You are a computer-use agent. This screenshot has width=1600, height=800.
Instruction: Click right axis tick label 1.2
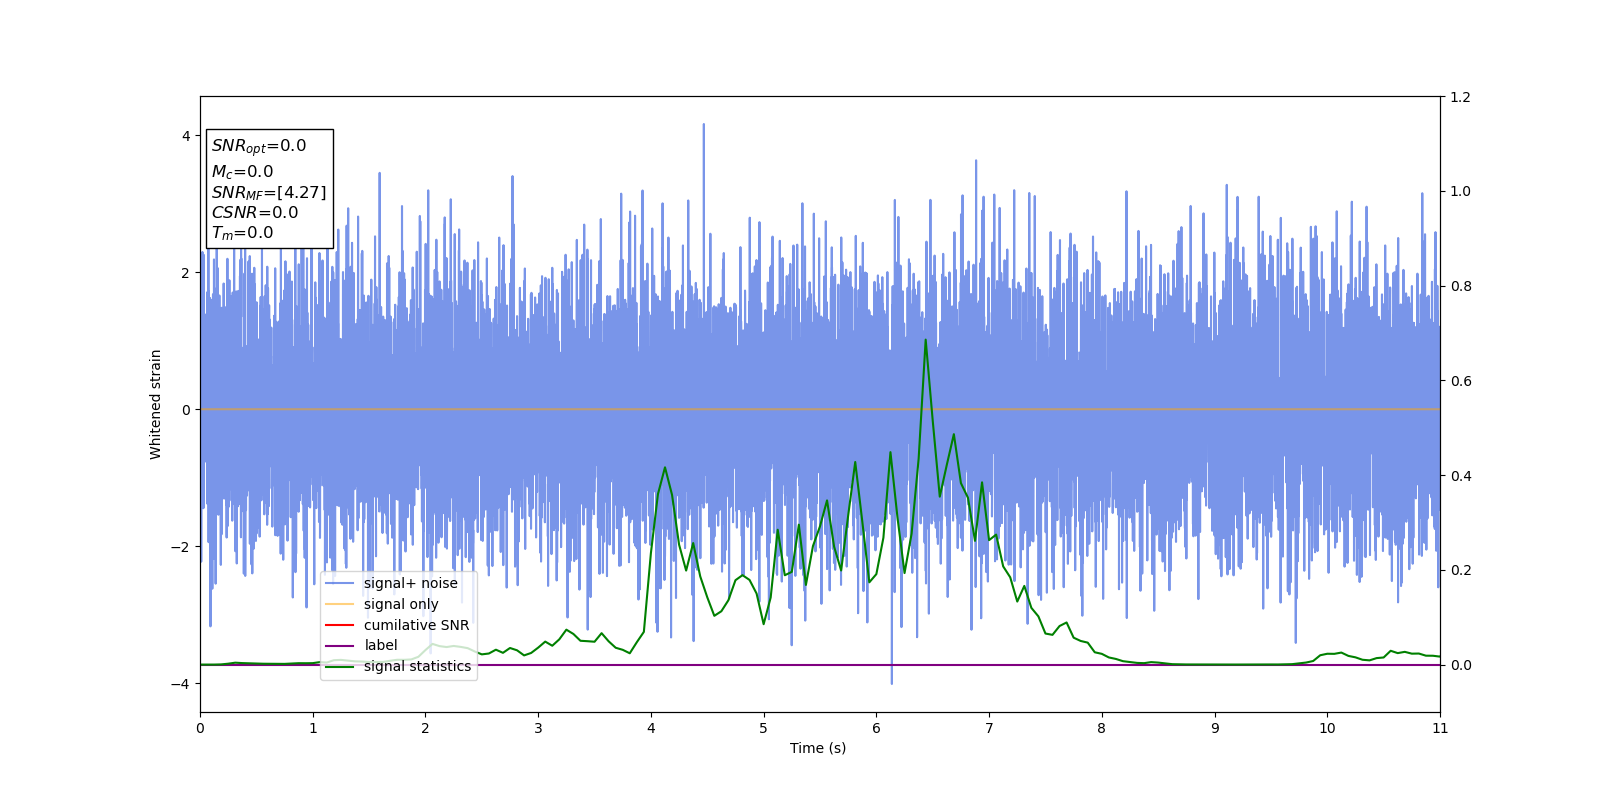tap(1460, 97)
